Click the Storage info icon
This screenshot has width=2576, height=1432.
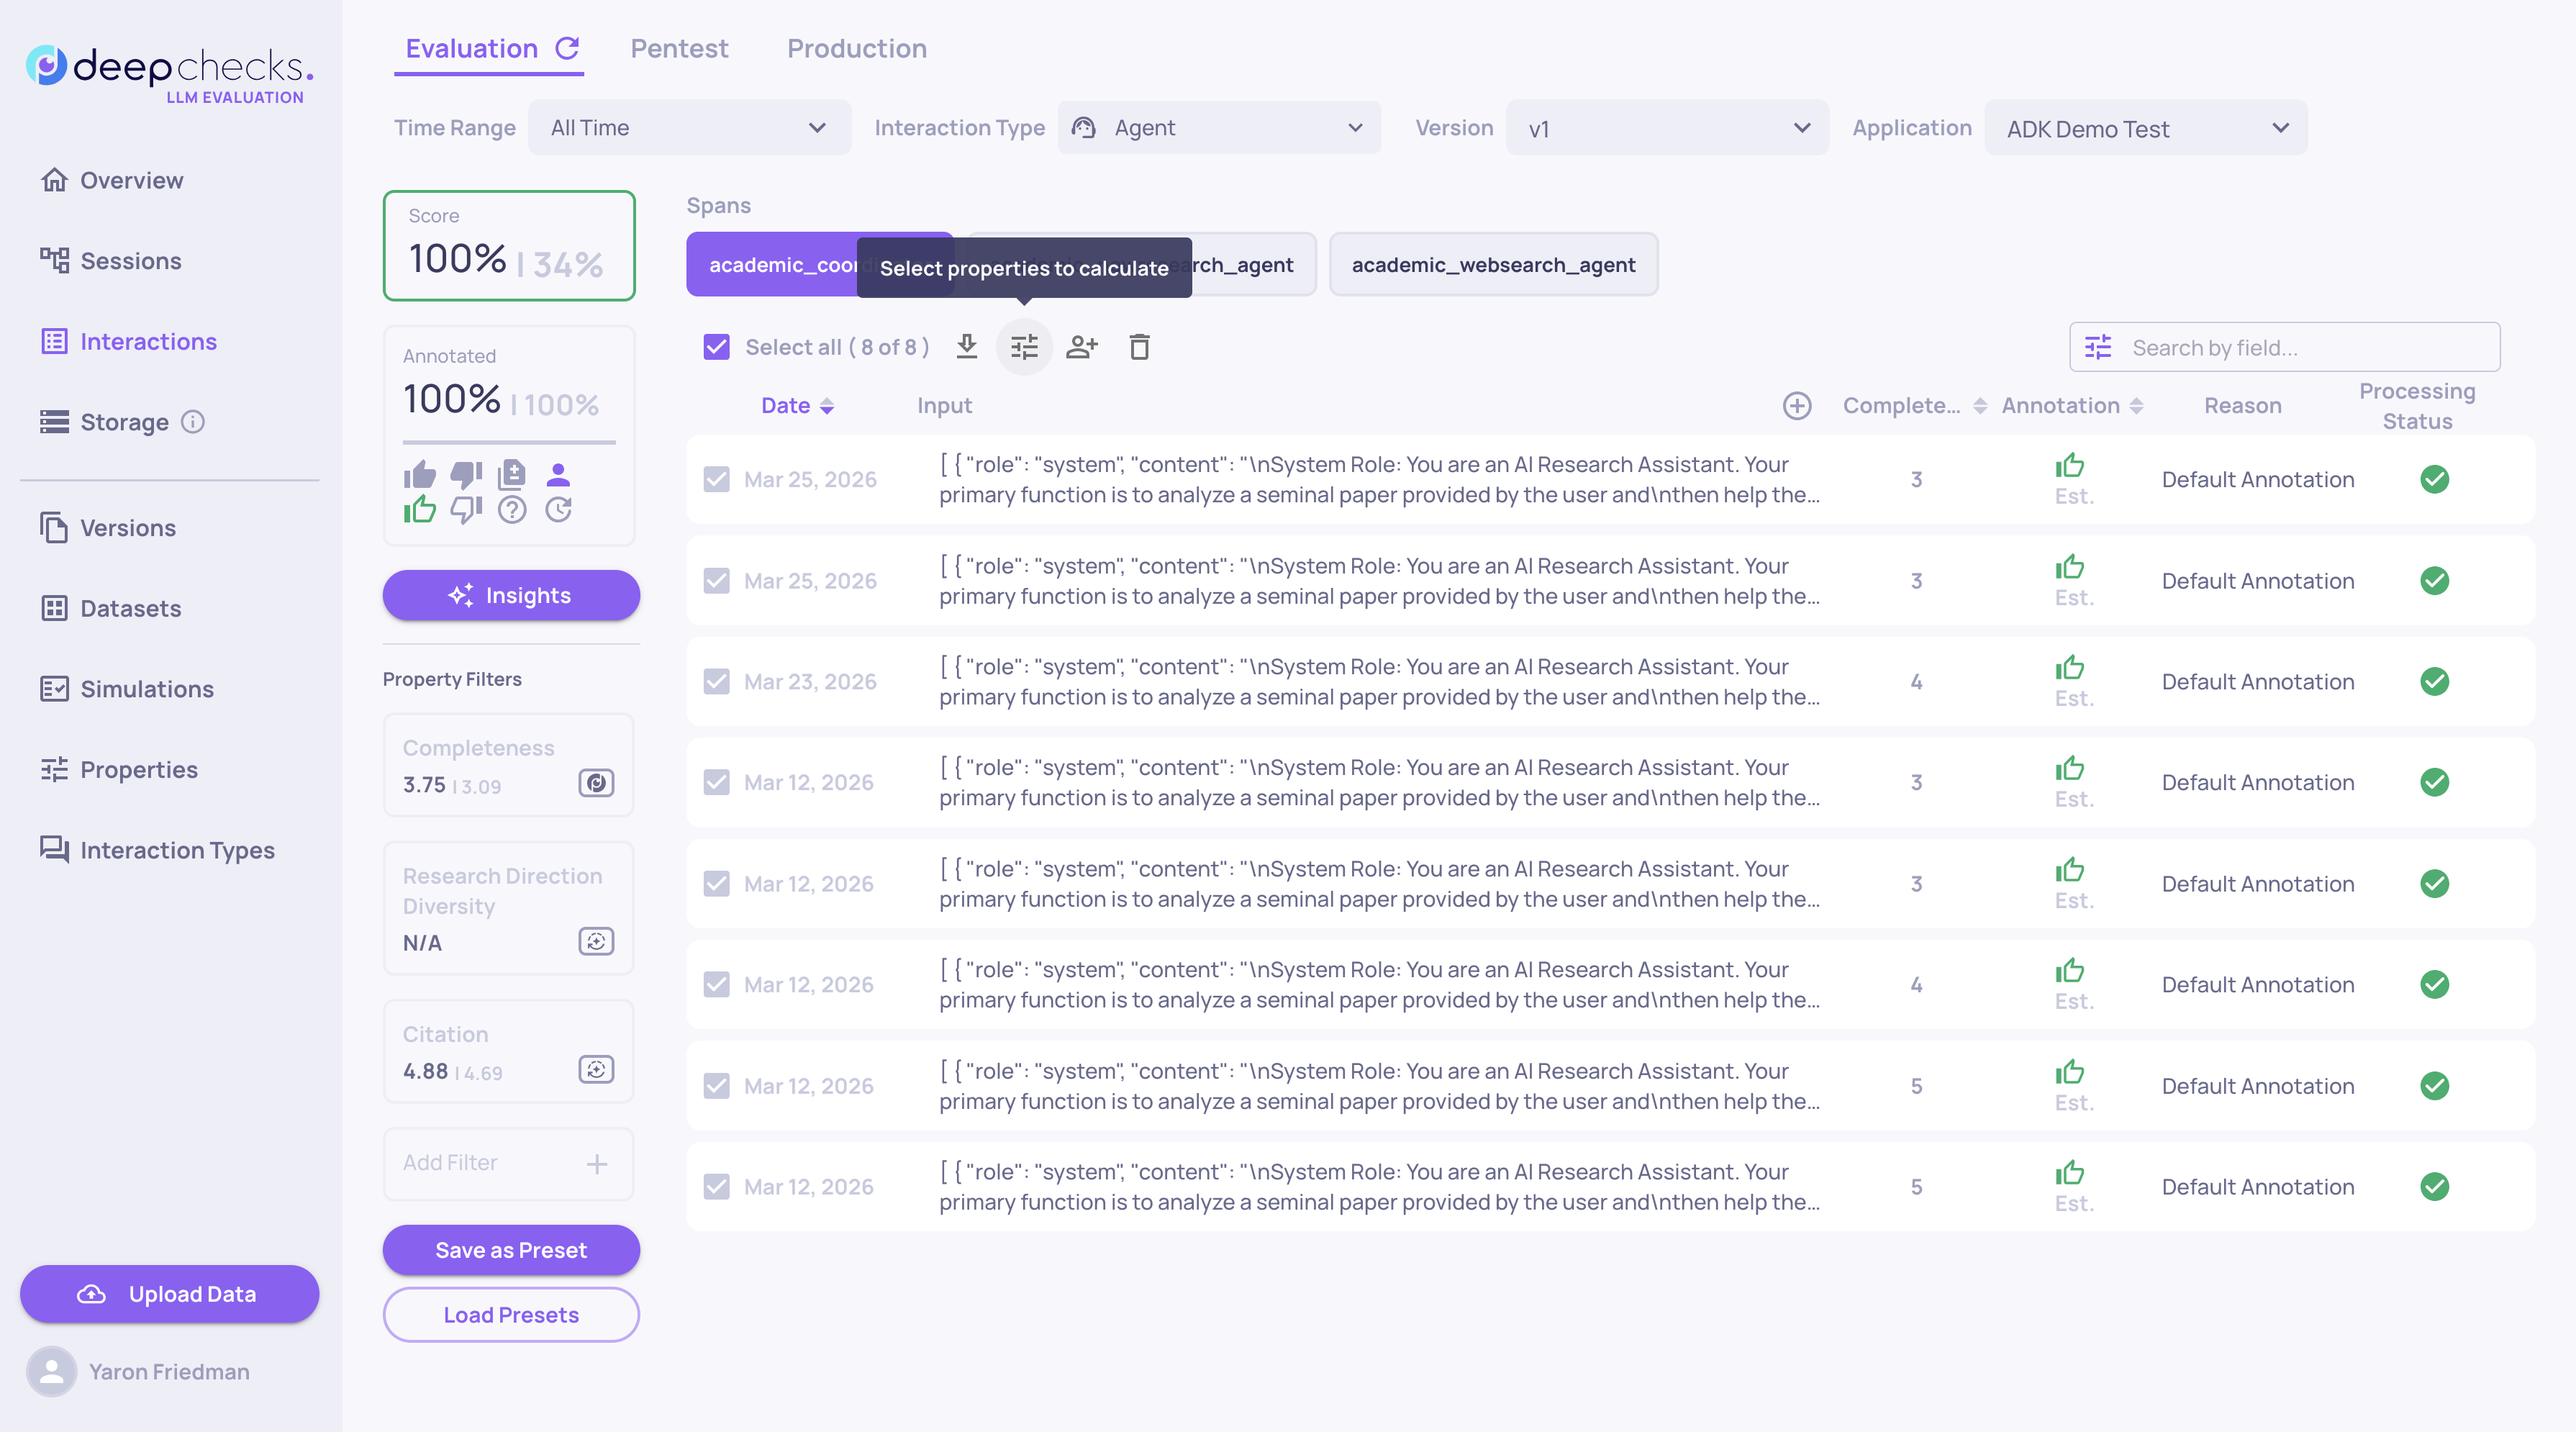click(x=193, y=421)
